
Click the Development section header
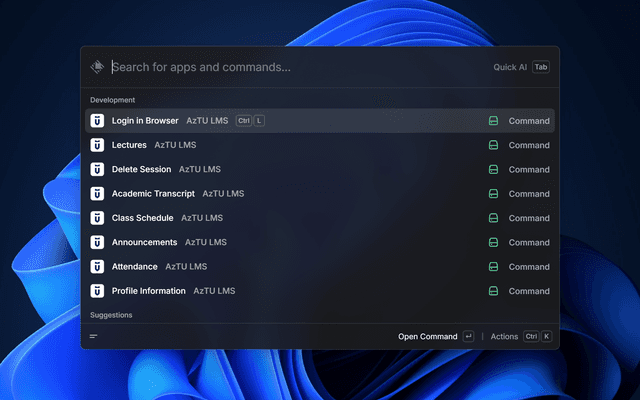[x=113, y=100]
